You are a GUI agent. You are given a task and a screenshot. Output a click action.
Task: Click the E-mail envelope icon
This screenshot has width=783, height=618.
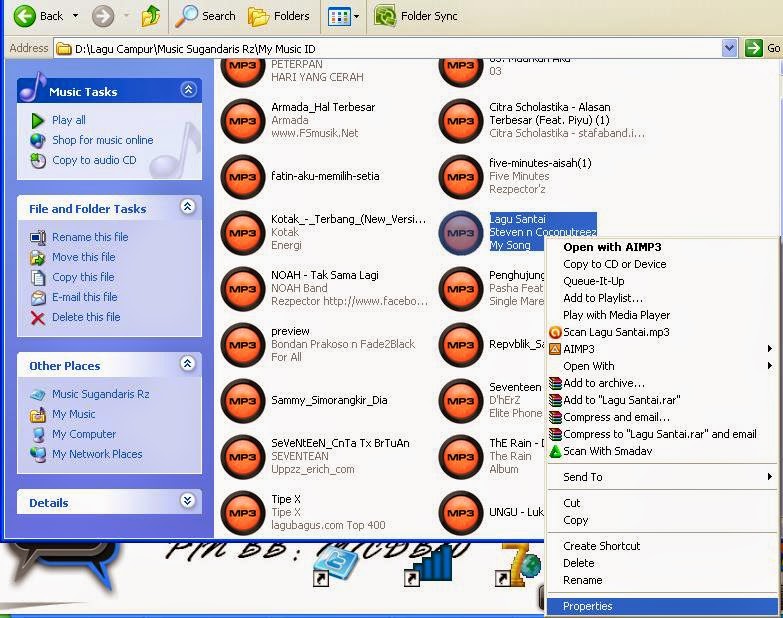click(x=38, y=298)
